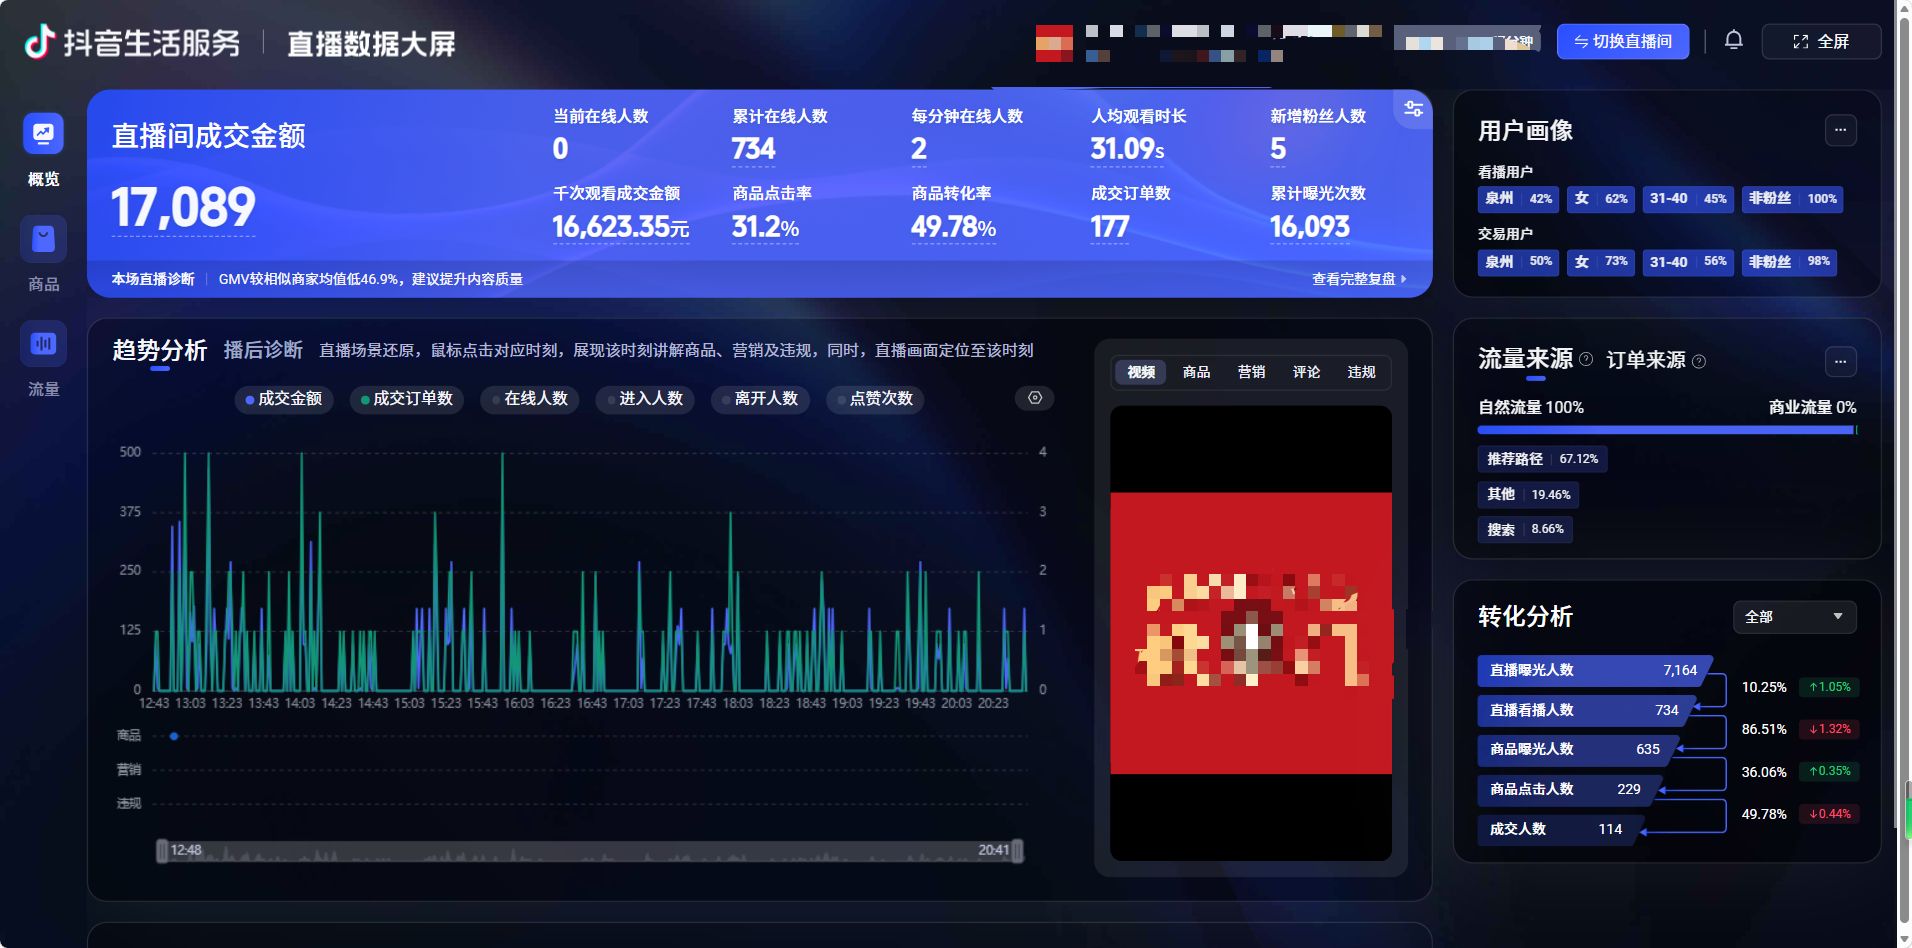
Task: Toggle 点赞次数 chart series
Action: [875, 399]
